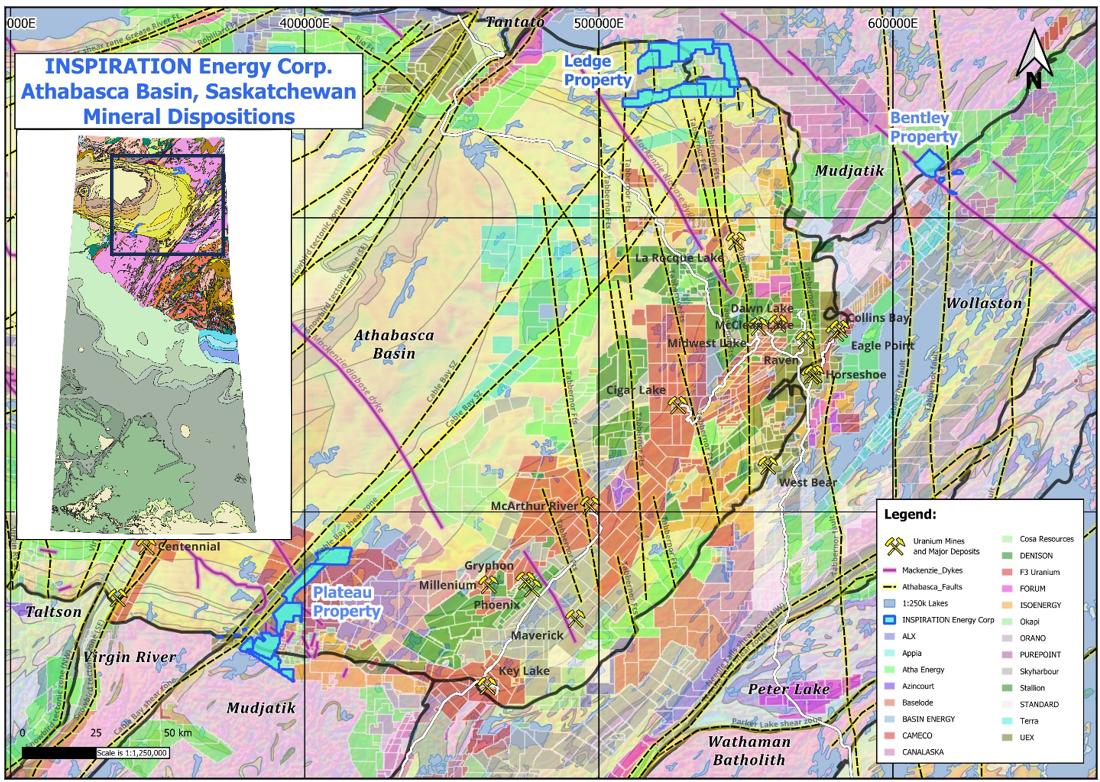The height and width of the screenshot is (782, 1100).
Task: Select the West Bear mine symbol
Action: 768,465
